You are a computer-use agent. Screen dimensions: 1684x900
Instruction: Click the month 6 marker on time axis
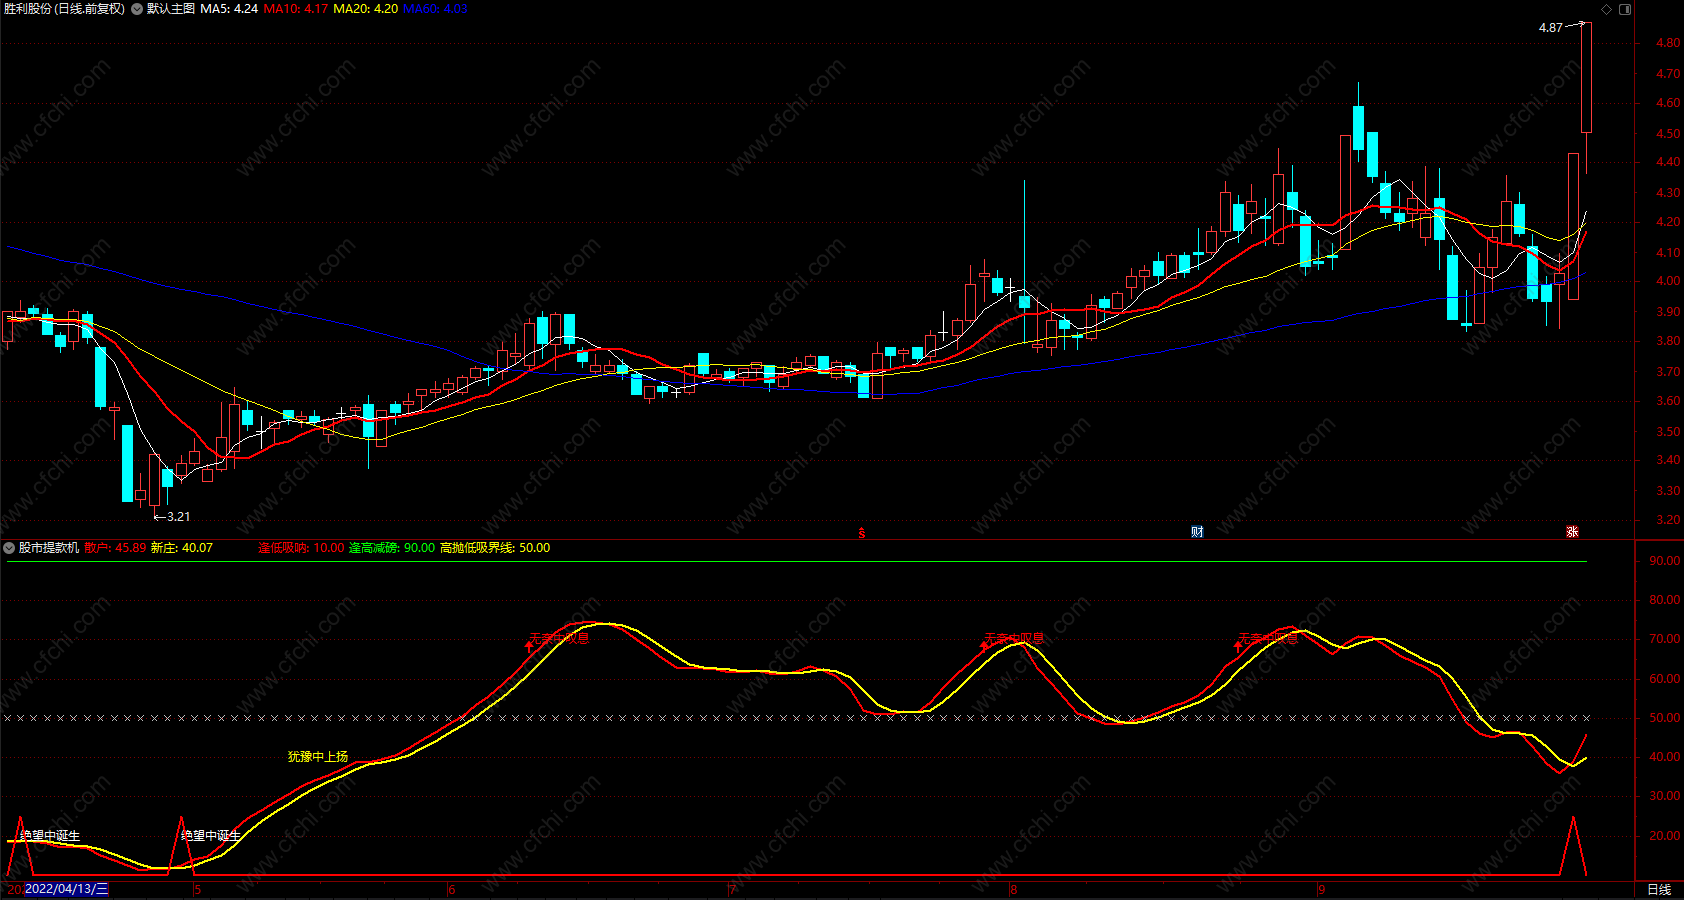point(452,890)
